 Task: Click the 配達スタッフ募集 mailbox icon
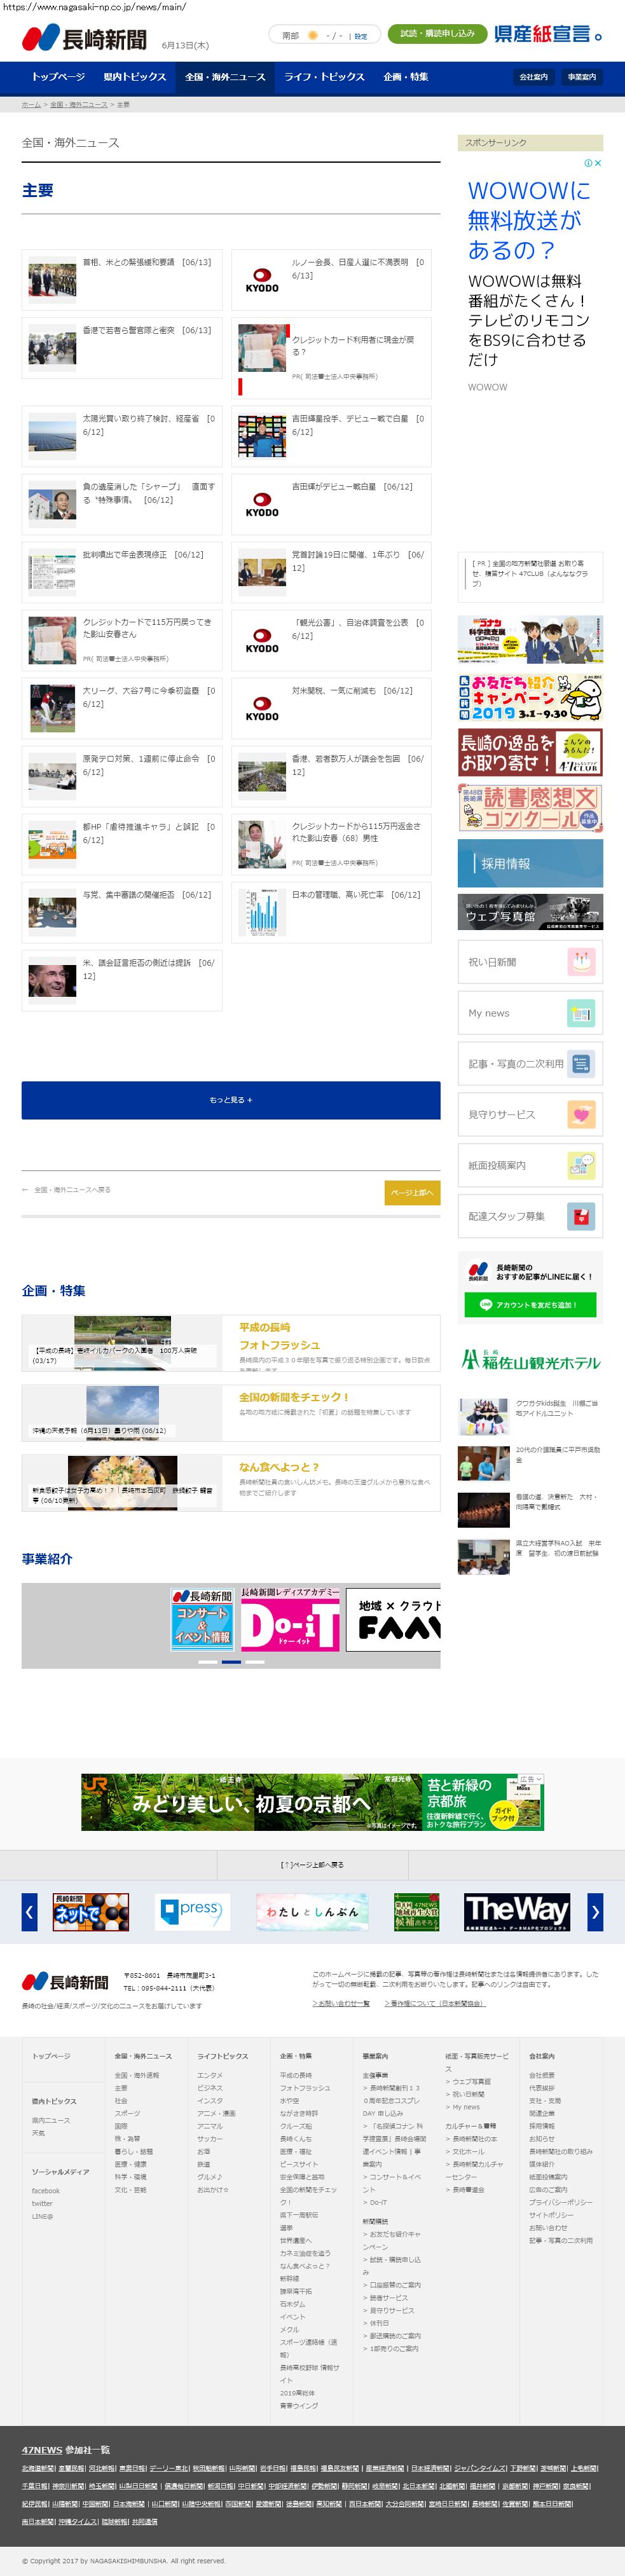point(580,1216)
